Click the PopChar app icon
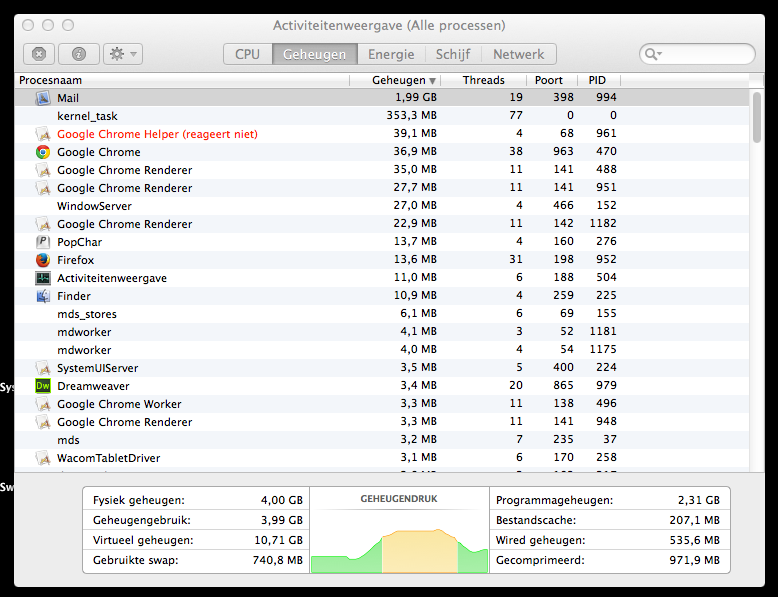 pos(43,242)
